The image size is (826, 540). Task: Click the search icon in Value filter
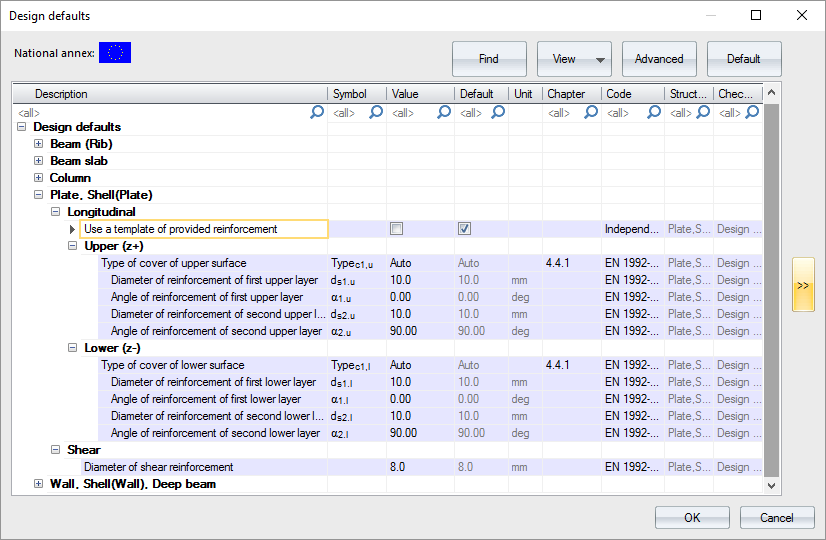pyautogui.click(x=444, y=112)
